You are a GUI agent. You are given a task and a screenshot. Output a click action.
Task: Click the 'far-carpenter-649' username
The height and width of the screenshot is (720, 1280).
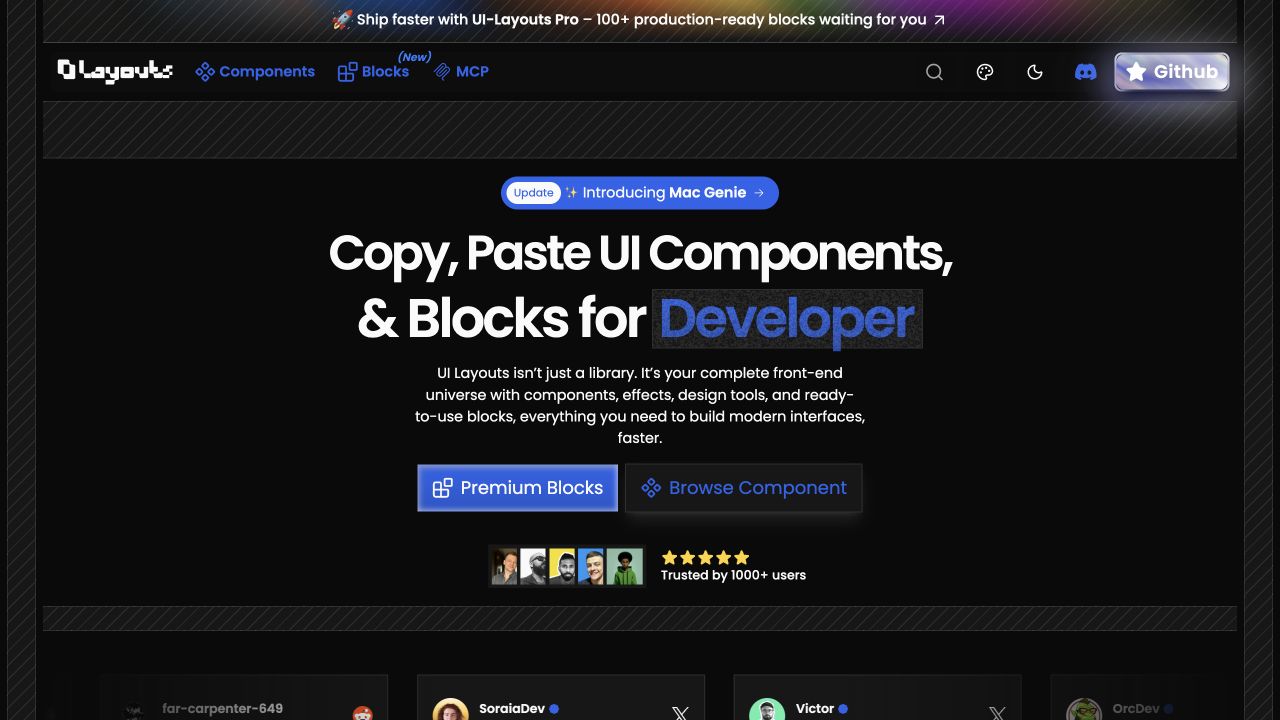tap(222, 709)
